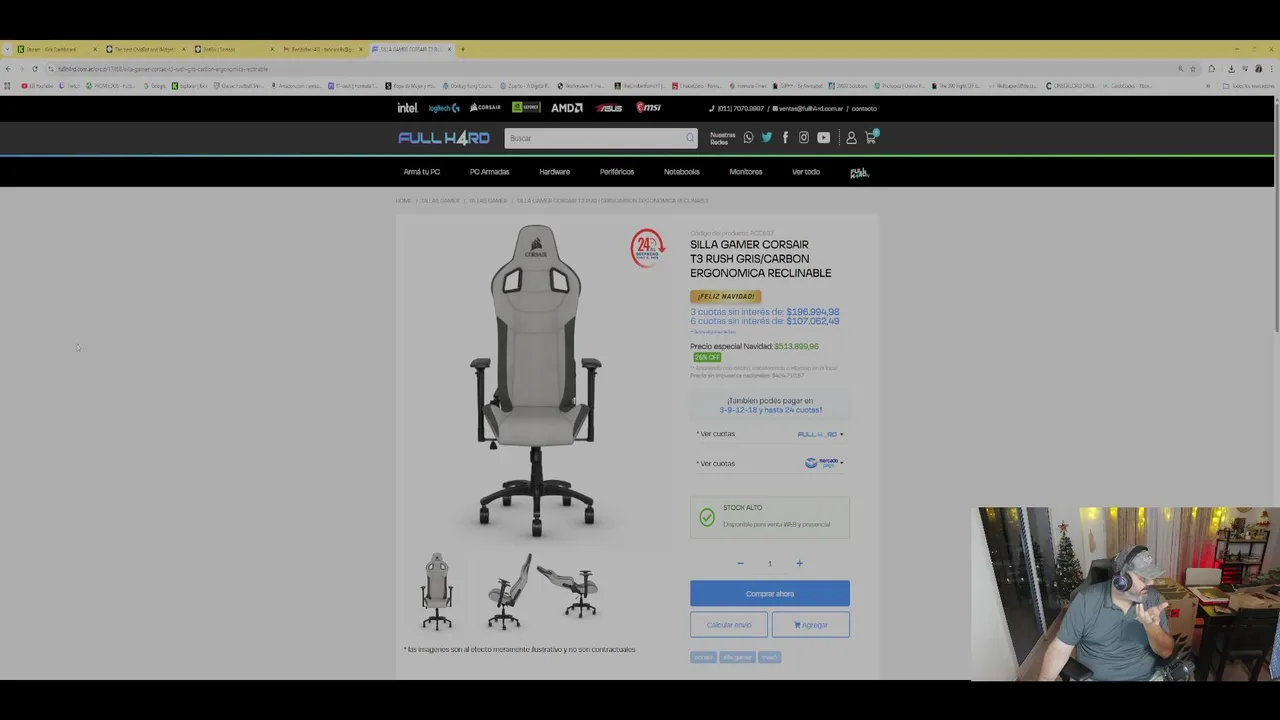Viewport: 1280px width, 720px height.
Task: Open the Twitter bird icon
Action: pyautogui.click(x=766, y=138)
